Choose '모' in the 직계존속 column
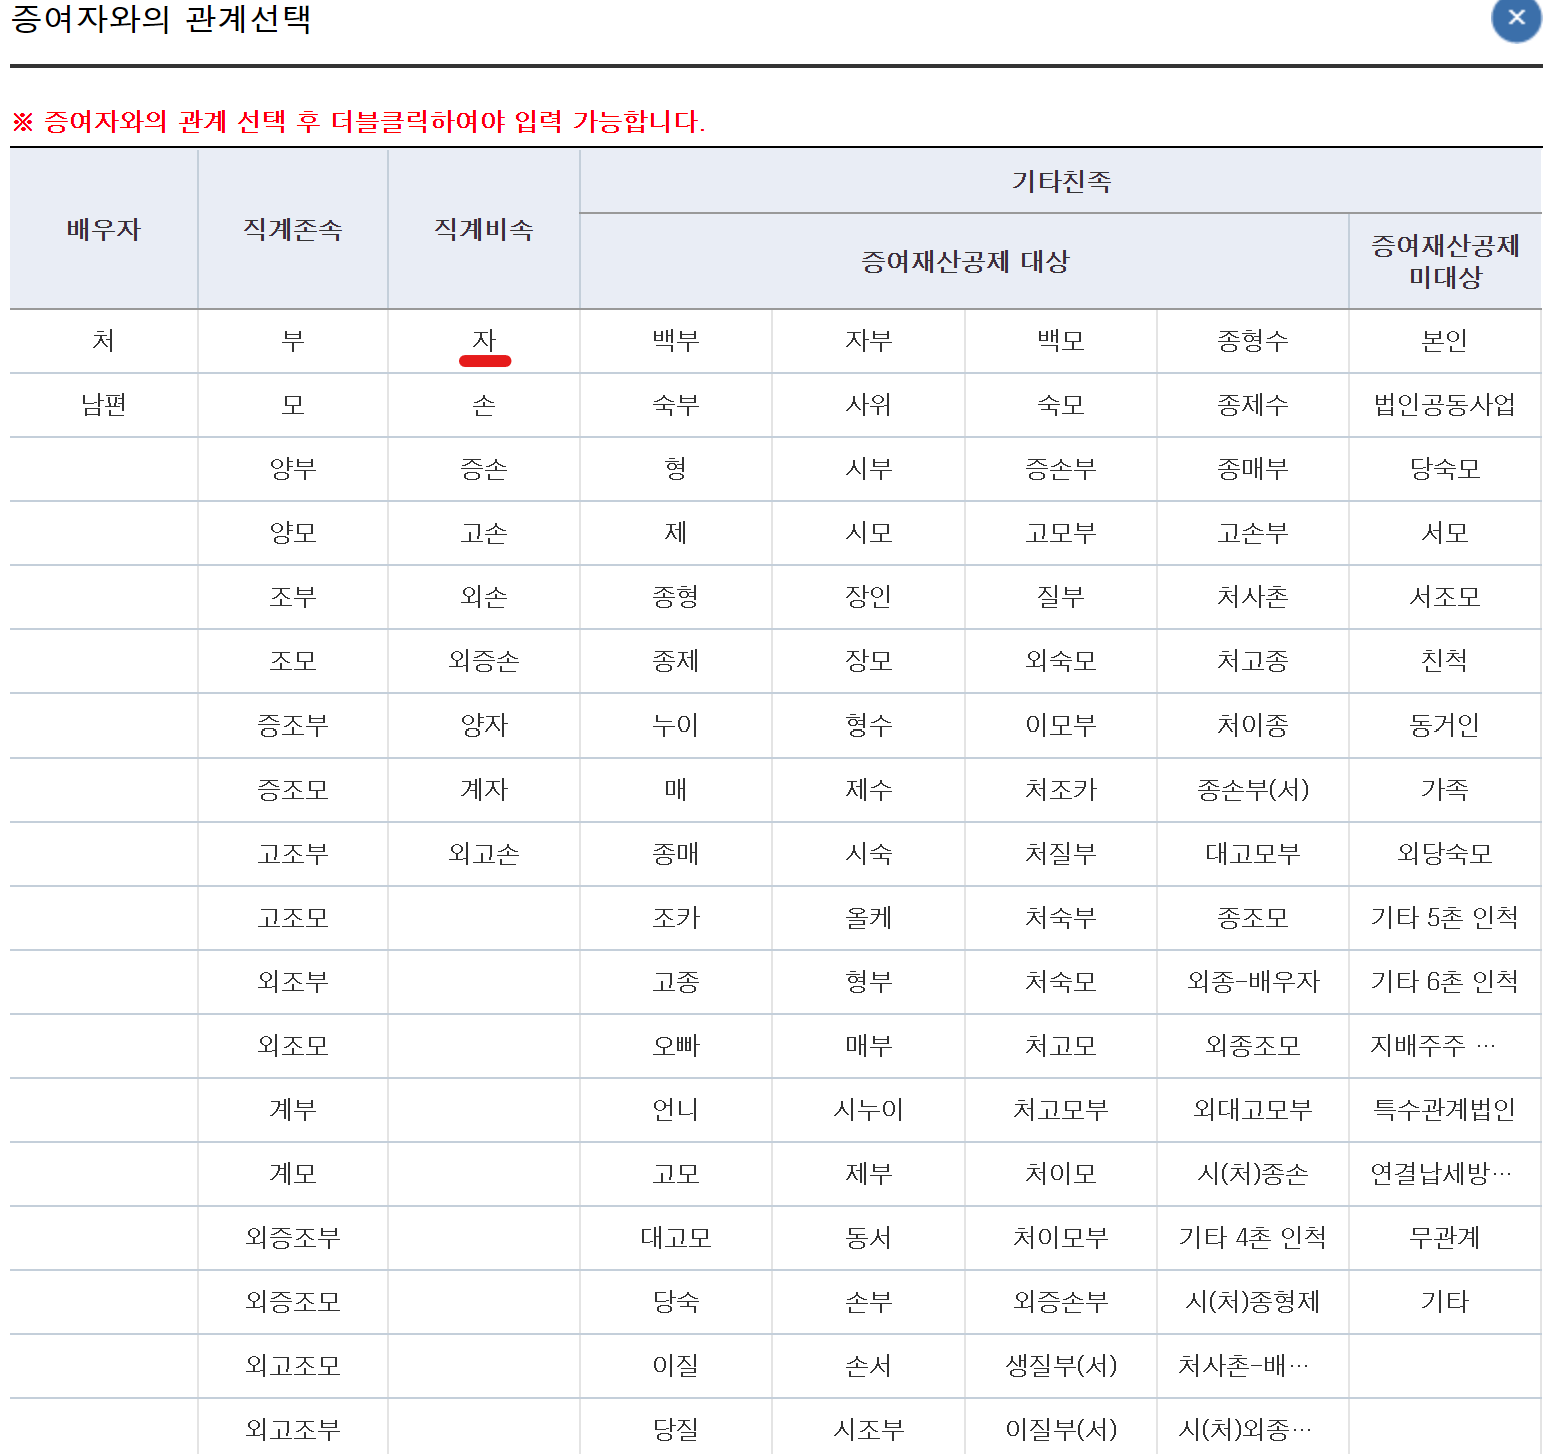 pyautogui.click(x=292, y=405)
